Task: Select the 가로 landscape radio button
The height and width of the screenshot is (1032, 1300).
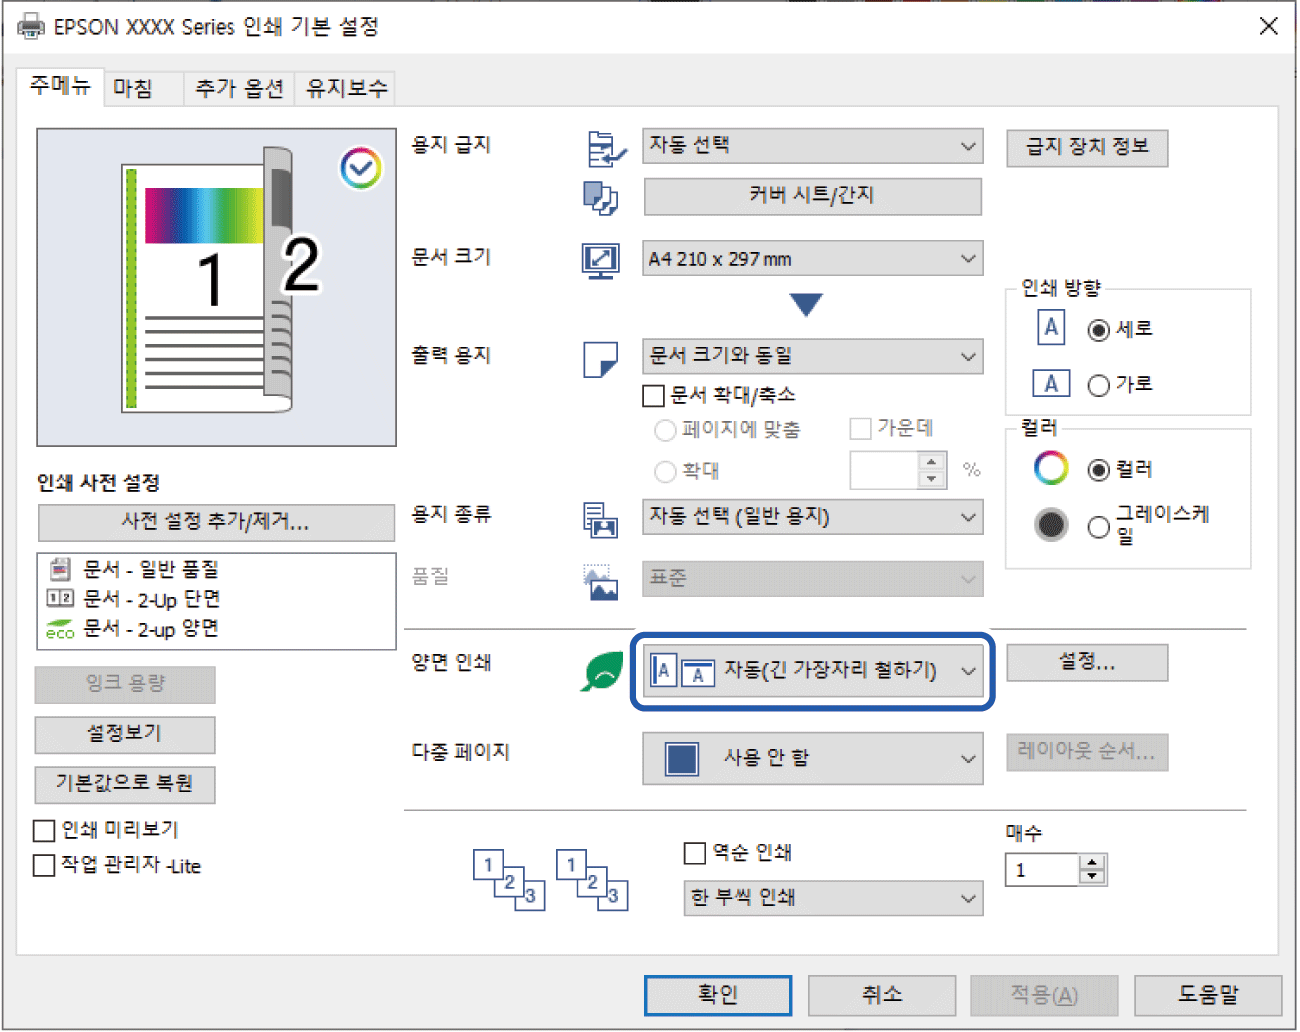Action: click(1098, 385)
